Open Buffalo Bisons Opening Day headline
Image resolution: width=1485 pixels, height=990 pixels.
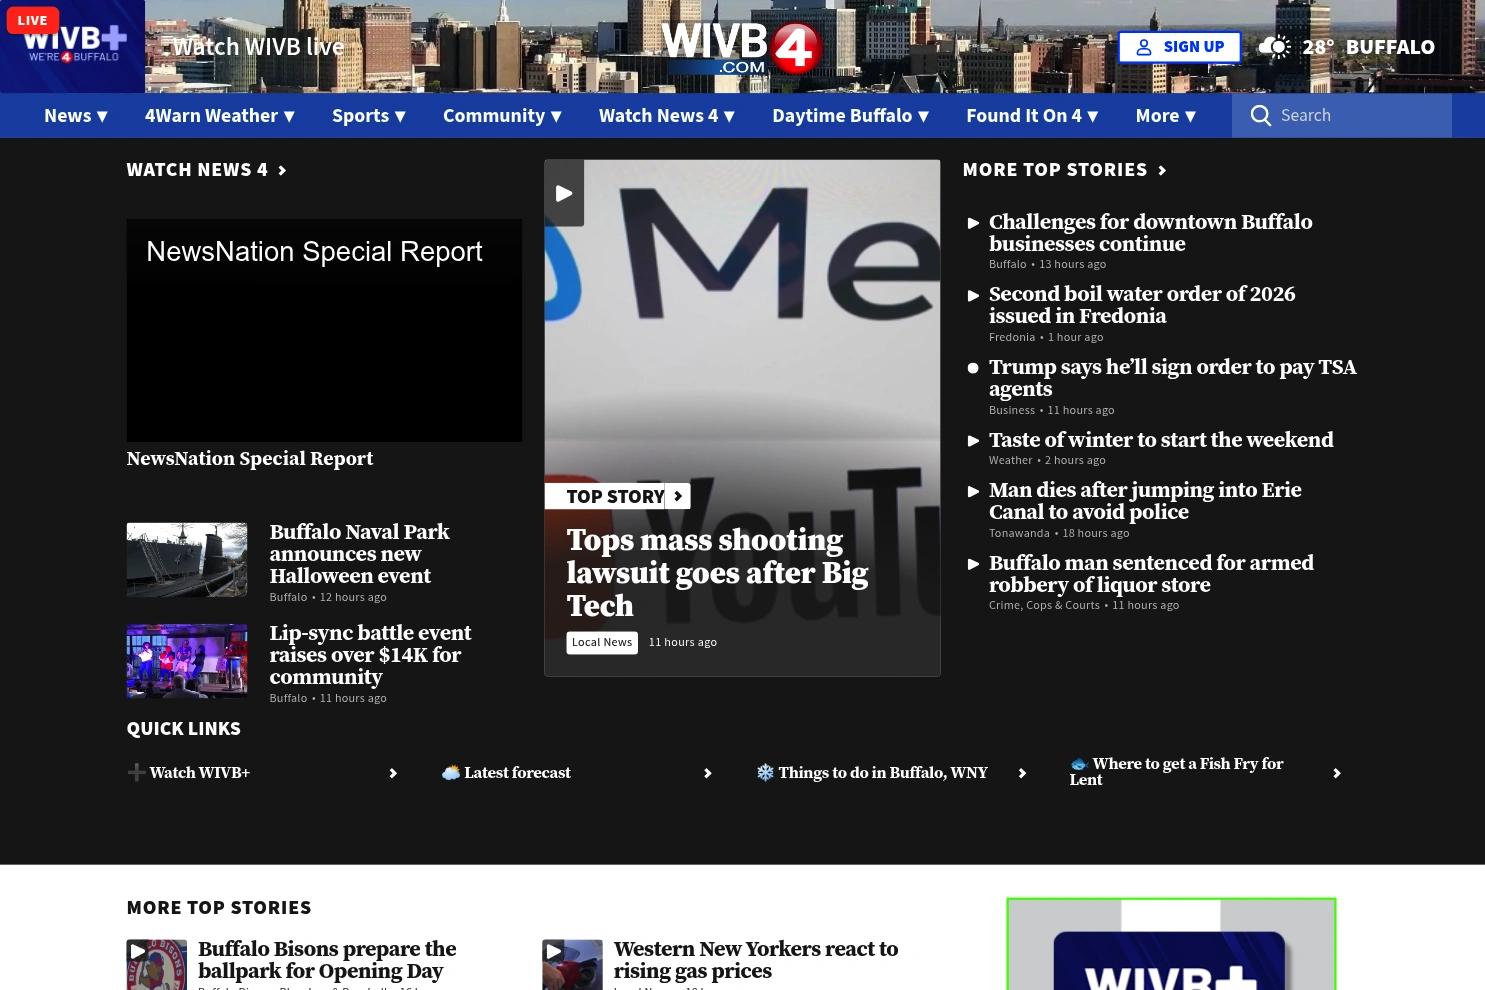tap(327, 960)
